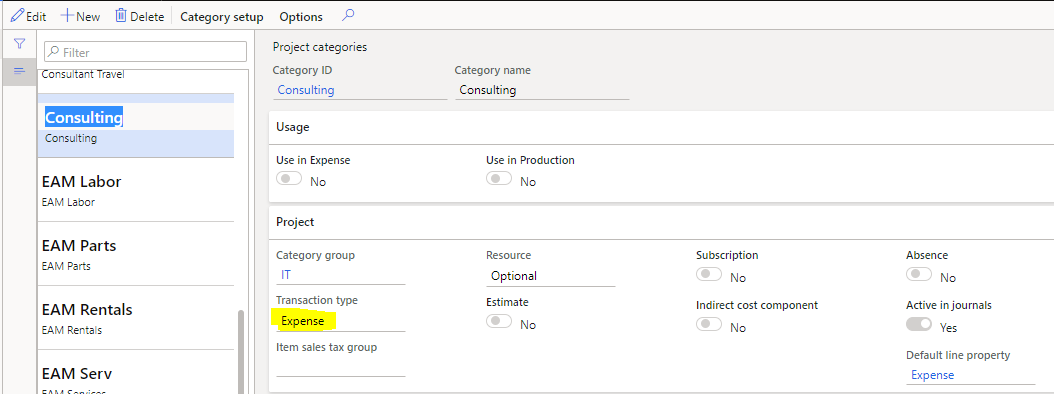Click the EAM Labor subtitle text

[68, 202]
